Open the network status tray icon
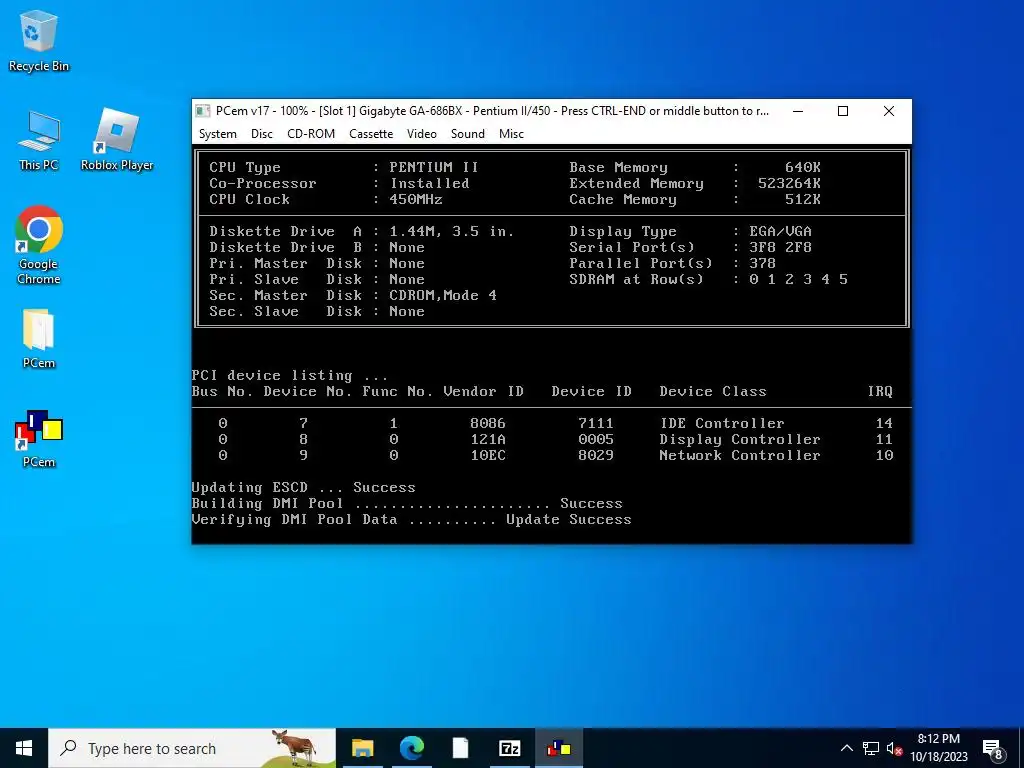 click(x=871, y=748)
